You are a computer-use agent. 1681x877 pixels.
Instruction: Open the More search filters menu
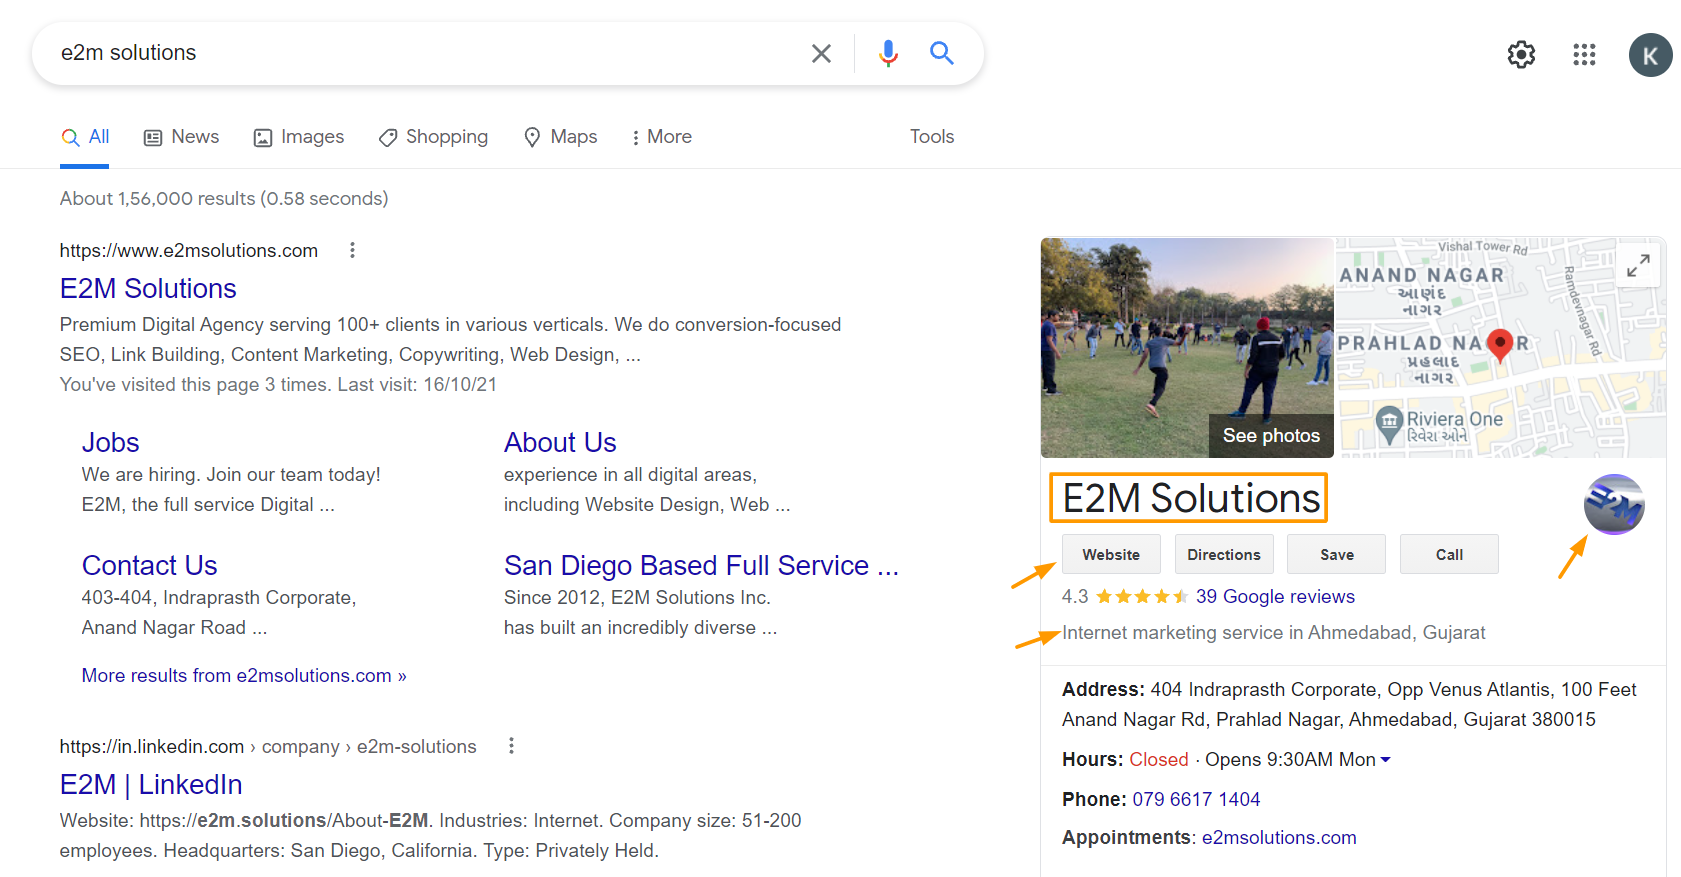pyautogui.click(x=661, y=137)
